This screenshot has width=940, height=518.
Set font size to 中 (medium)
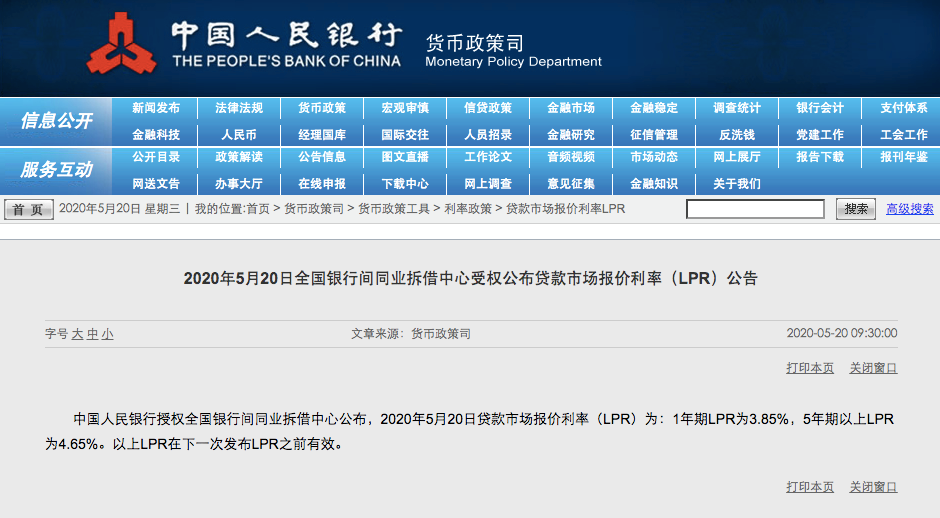(x=92, y=334)
